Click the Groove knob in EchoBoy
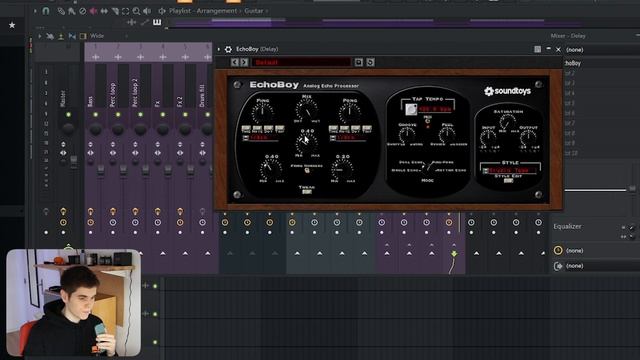This screenshot has width=640, height=360. point(407,135)
